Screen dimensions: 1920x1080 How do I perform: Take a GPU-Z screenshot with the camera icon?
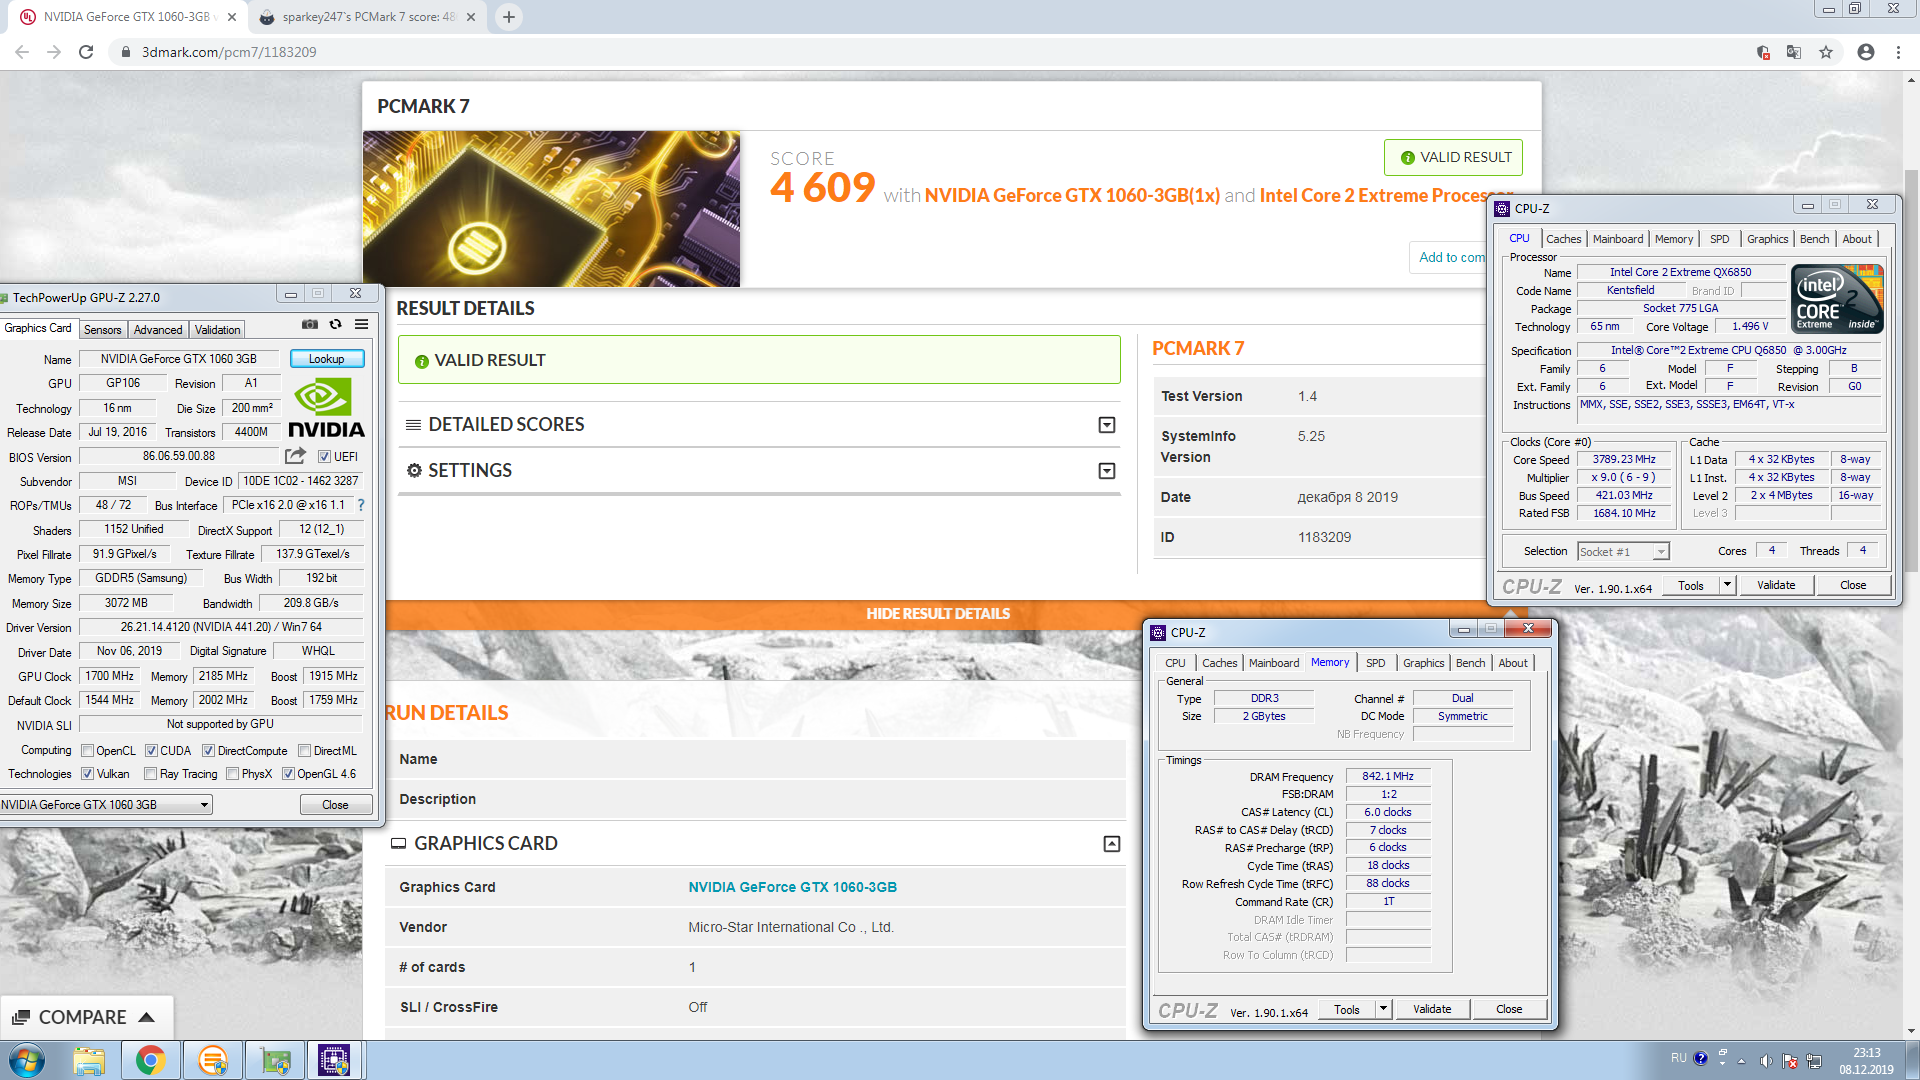310,324
